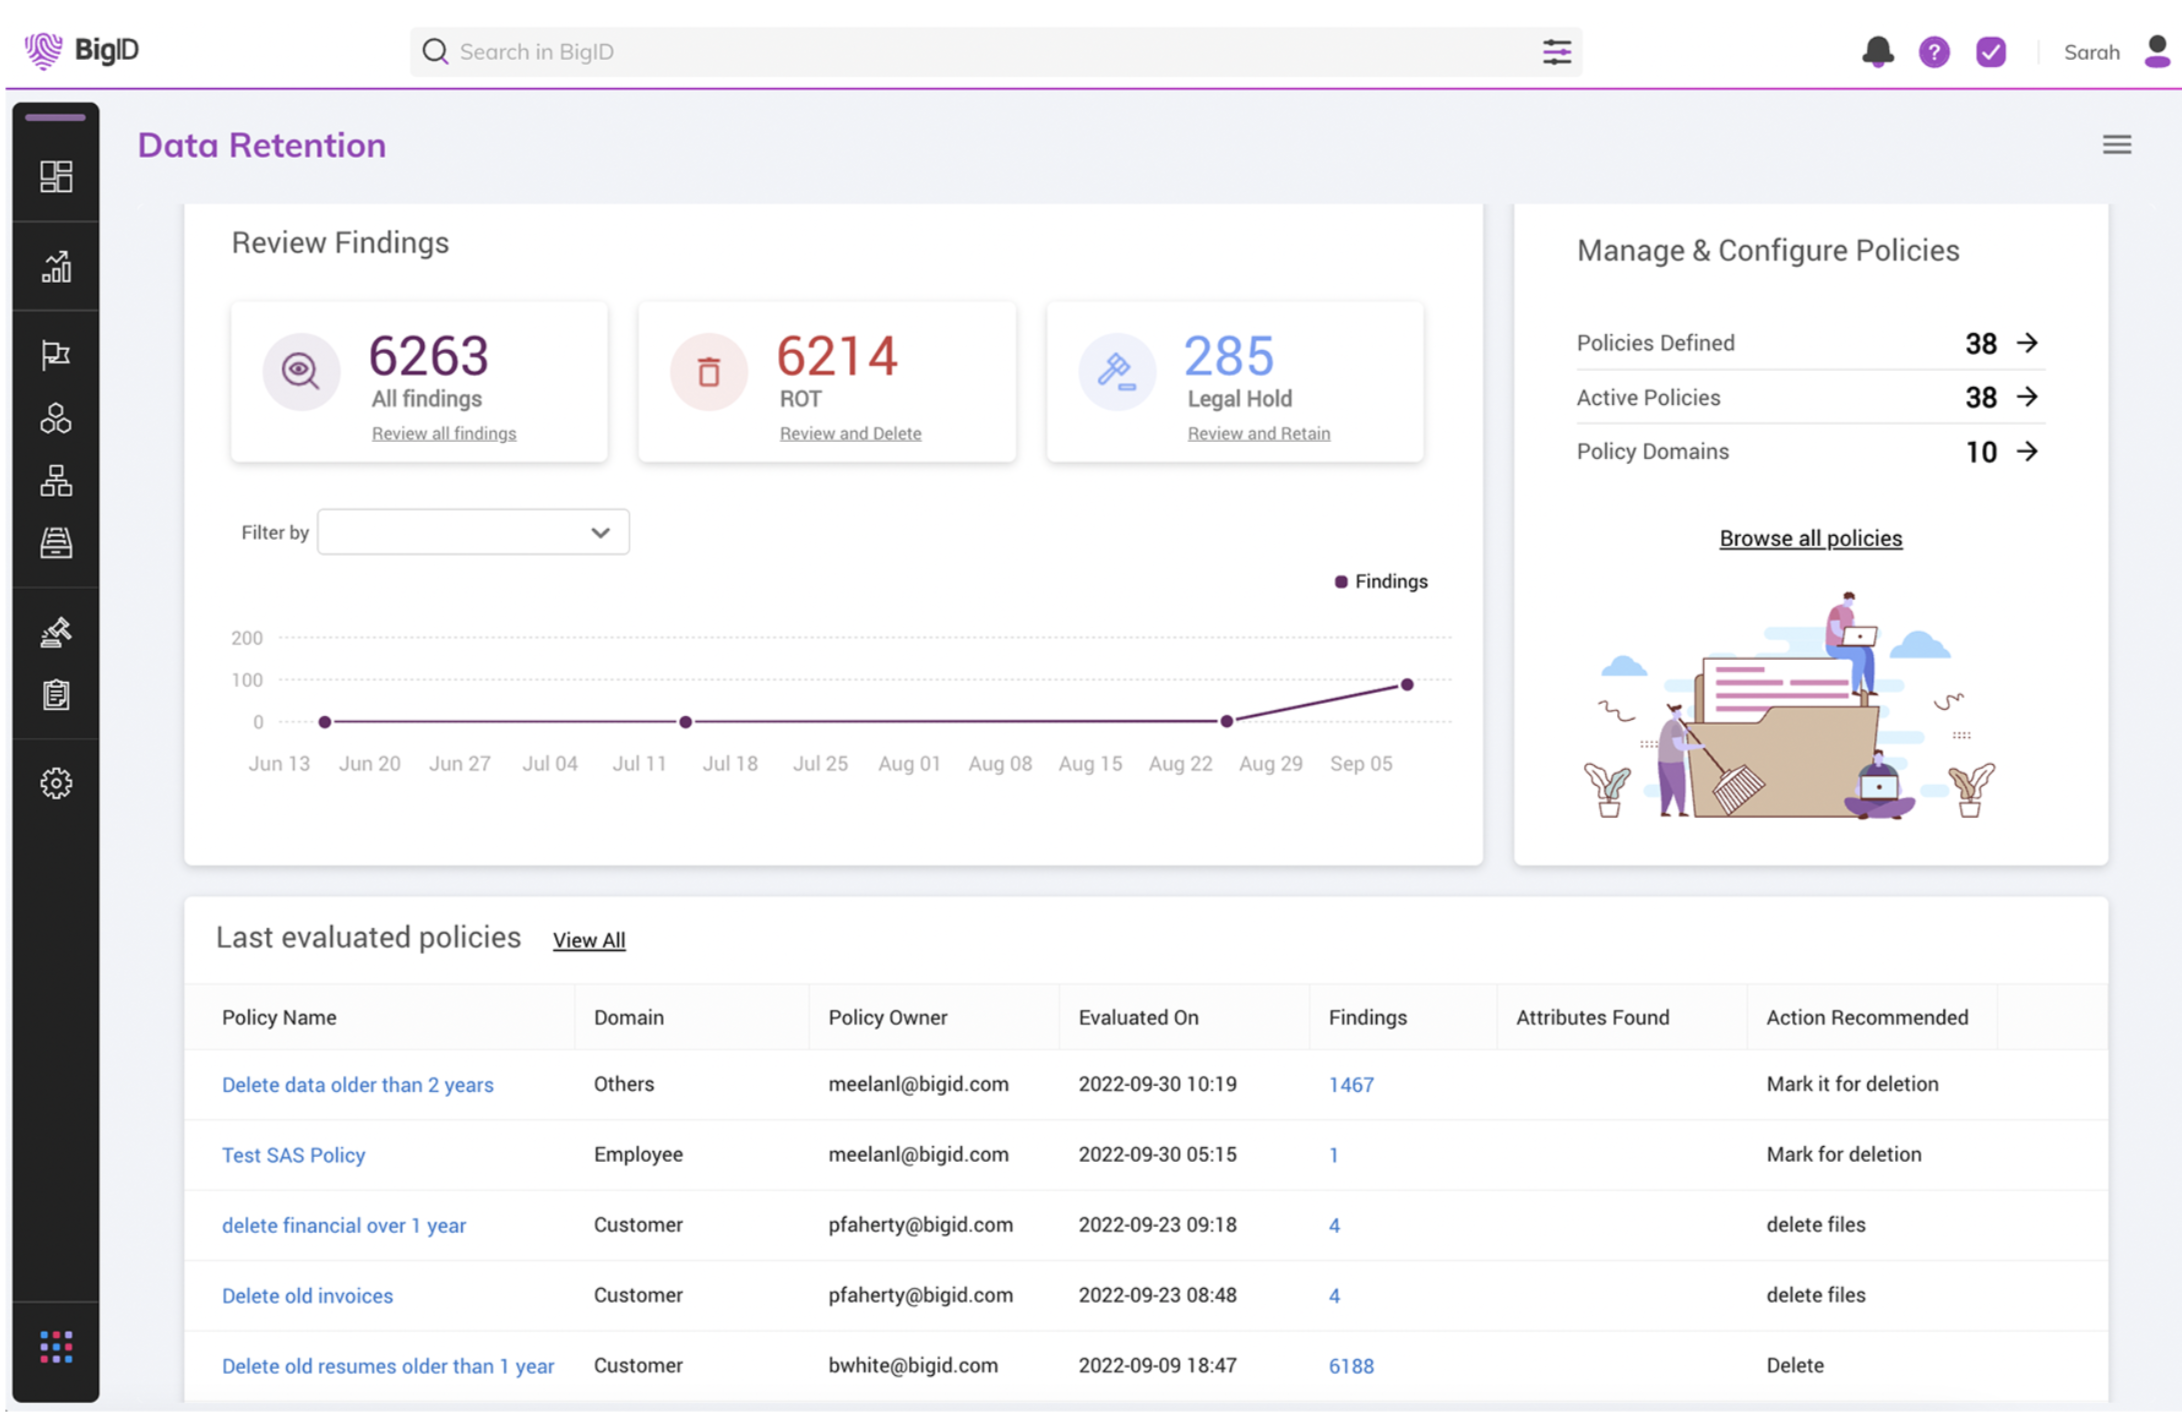Open the hierarchy sidebar icon
This screenshot has height=1412, width=2182.
[56, 481]
